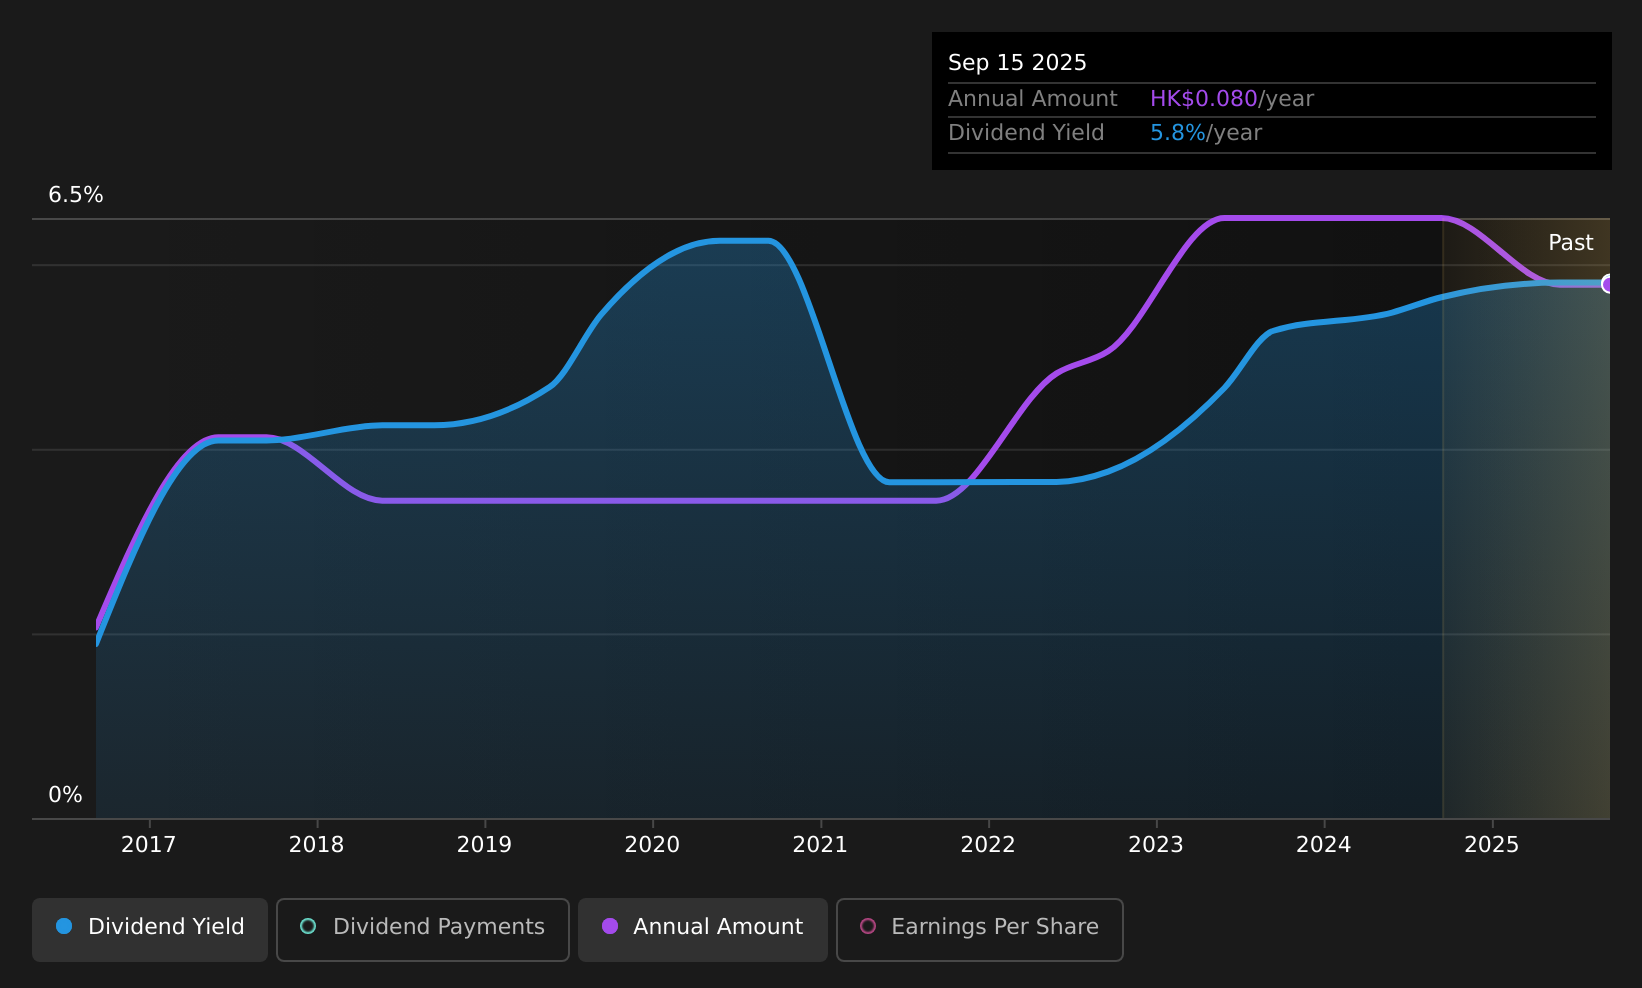Click the Past region label

coord(1570,243)
